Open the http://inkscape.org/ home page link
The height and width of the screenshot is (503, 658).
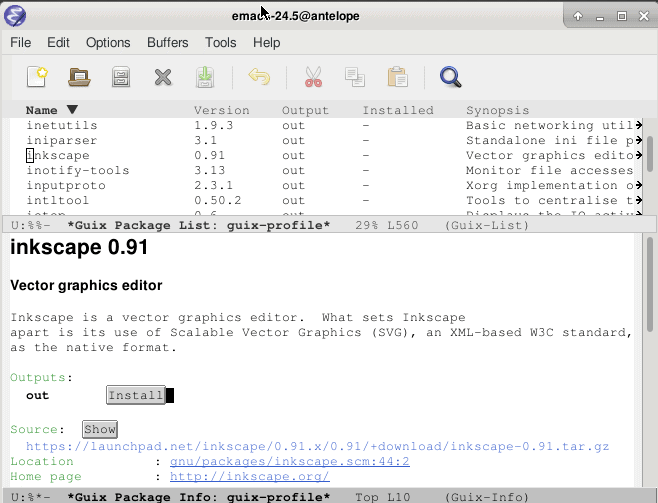250,477
